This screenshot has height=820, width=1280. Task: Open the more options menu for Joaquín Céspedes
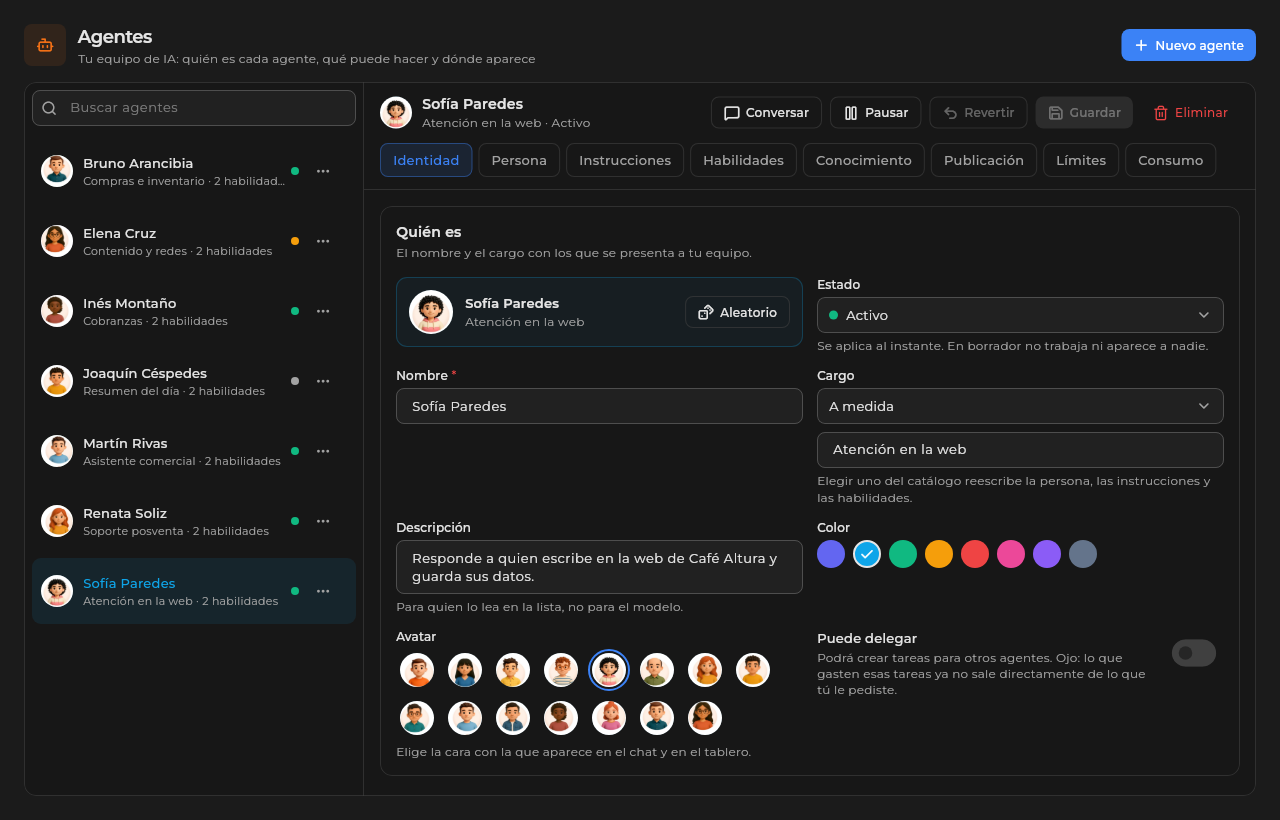coord(323,381)
